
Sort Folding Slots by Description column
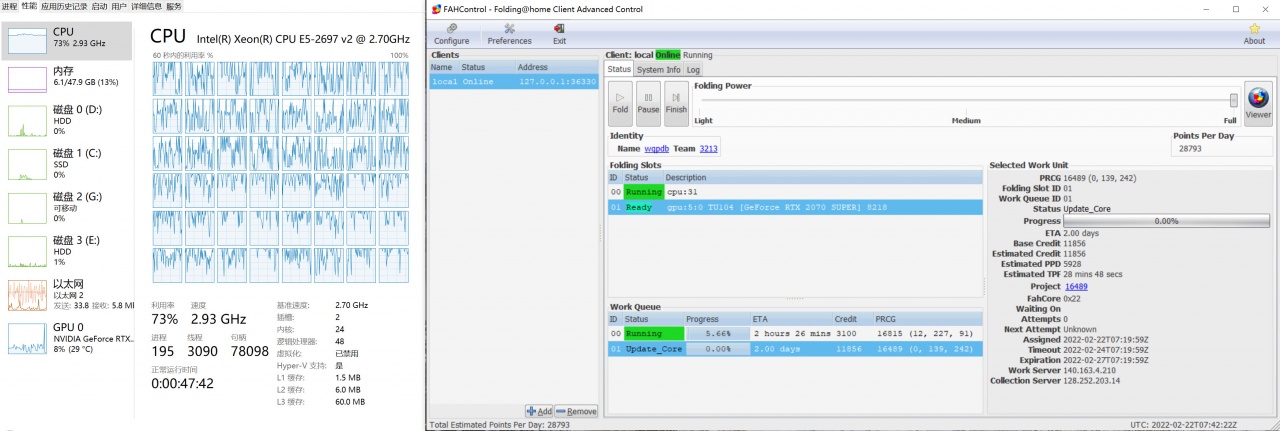tap(823, 177)
